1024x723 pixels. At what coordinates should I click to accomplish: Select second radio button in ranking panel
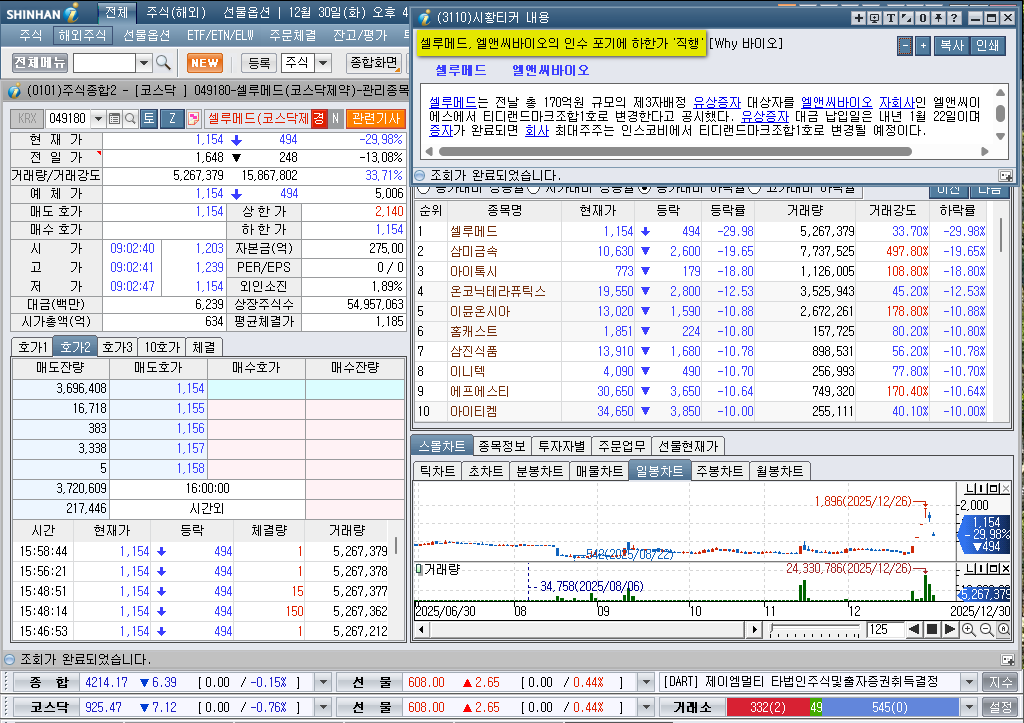534,189
